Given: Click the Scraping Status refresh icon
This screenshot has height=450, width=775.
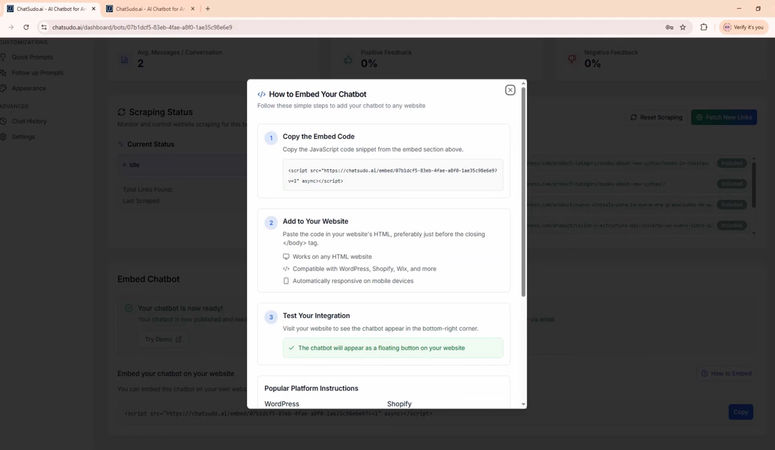Looking at the screenshot, I should click(122, 112).
